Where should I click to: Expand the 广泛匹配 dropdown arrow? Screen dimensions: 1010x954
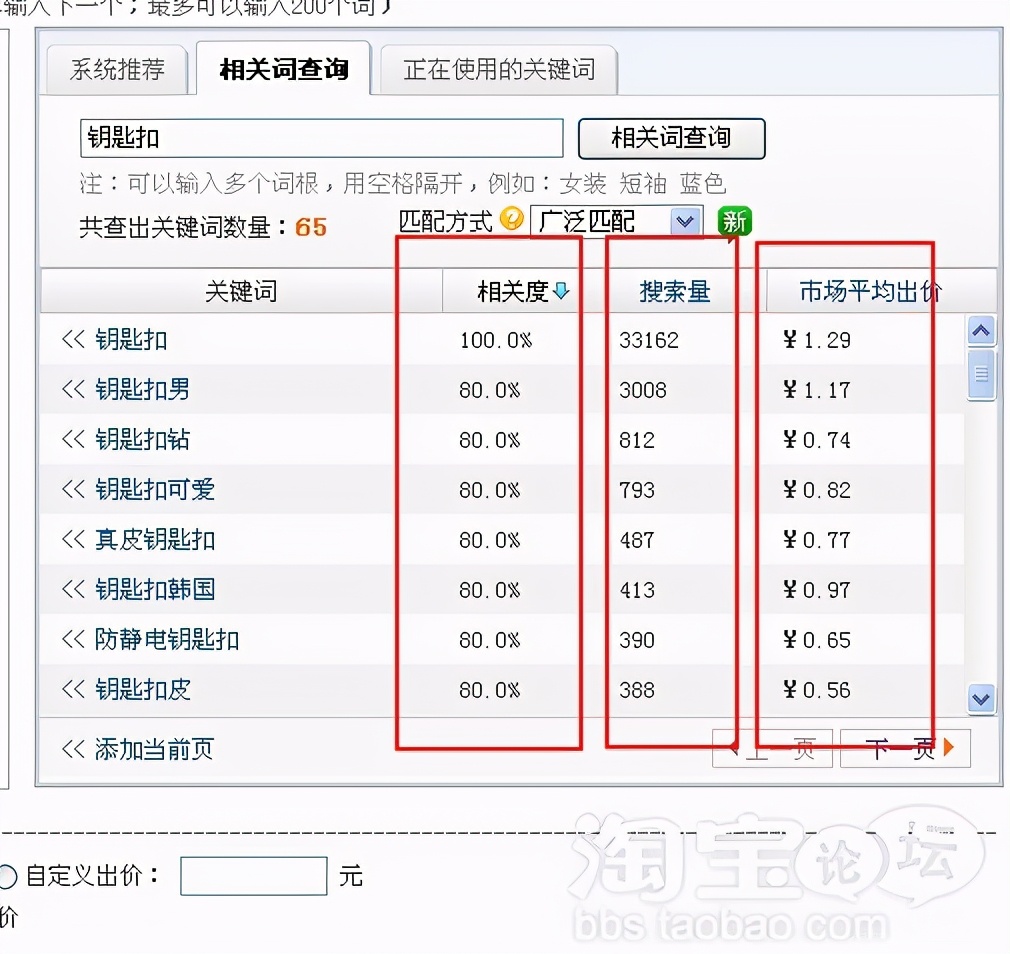[x=686, y=221]
